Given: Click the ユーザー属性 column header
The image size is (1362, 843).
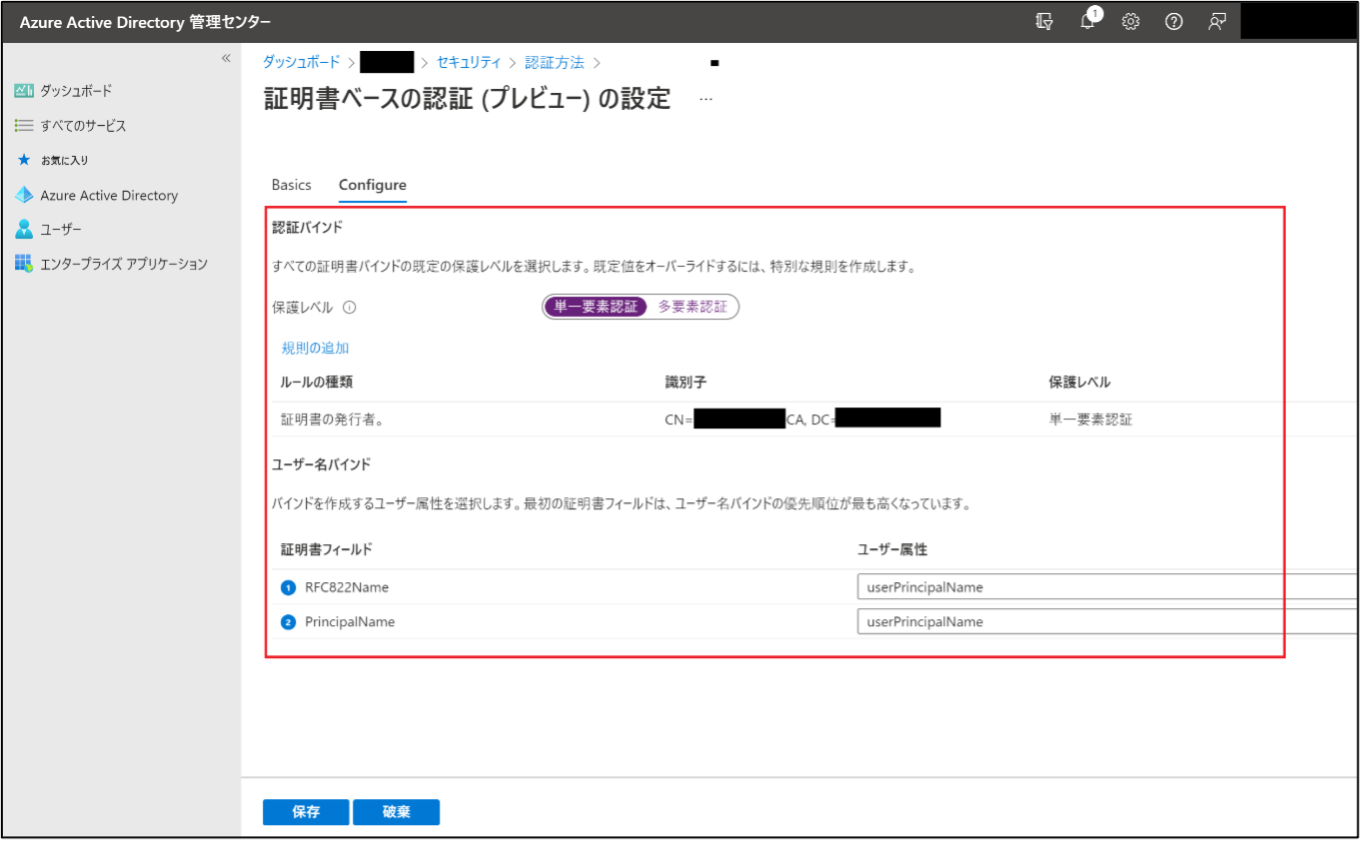Looking at the screenshot, I should (x=893, y=549).
